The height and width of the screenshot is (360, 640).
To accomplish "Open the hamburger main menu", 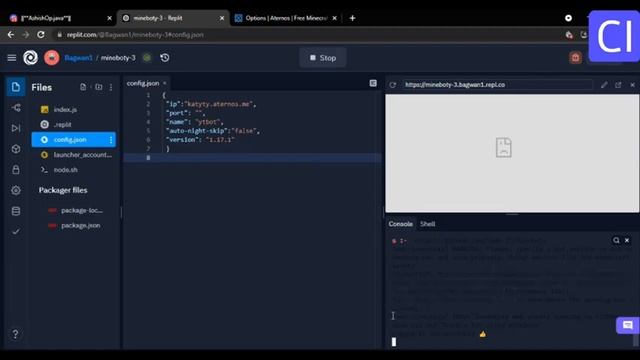I will tap(11, 58).
